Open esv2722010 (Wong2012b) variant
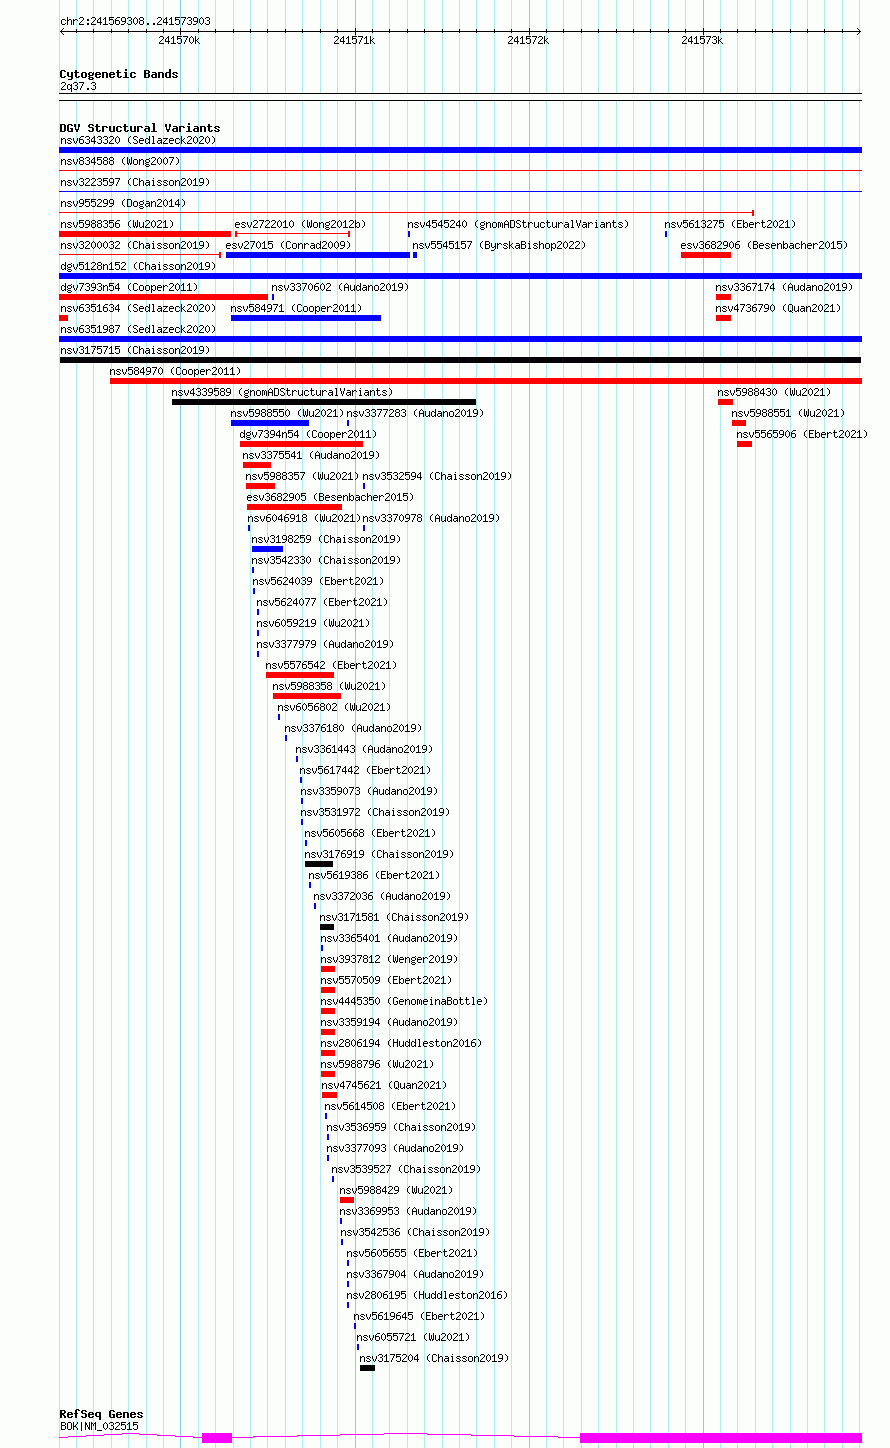 (x=300, y=225)
